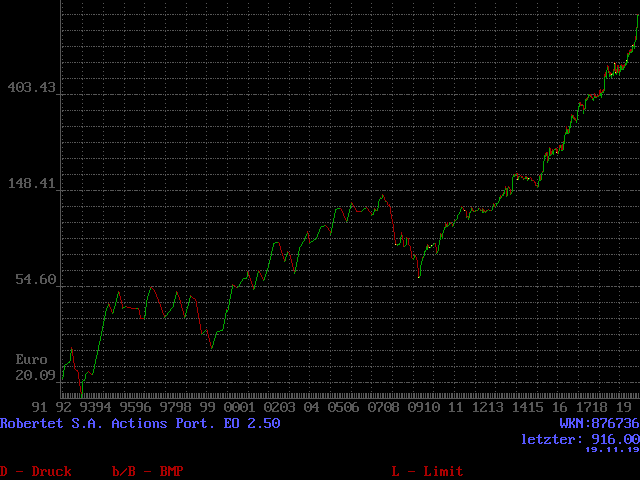Click the 20.09 price axis label
The image size is (640, 480).
click(35, 375)
